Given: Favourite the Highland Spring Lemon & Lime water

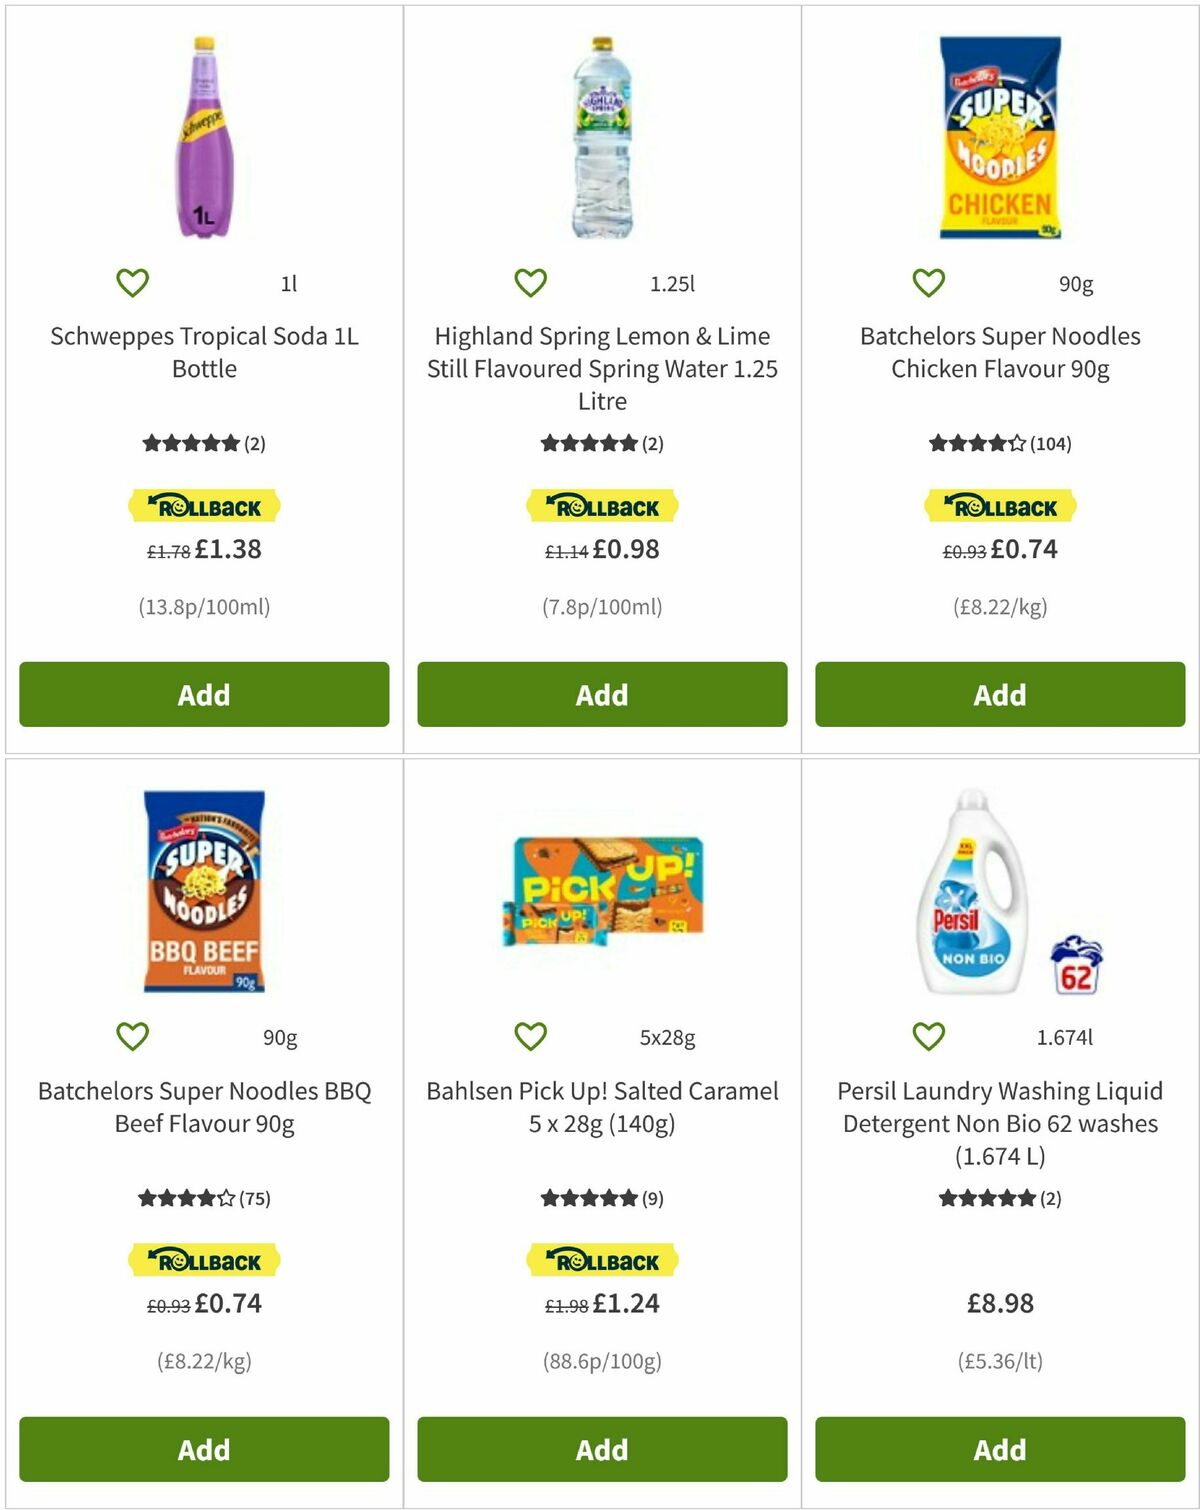Looking at the screenshot, I should click(531, 281).
